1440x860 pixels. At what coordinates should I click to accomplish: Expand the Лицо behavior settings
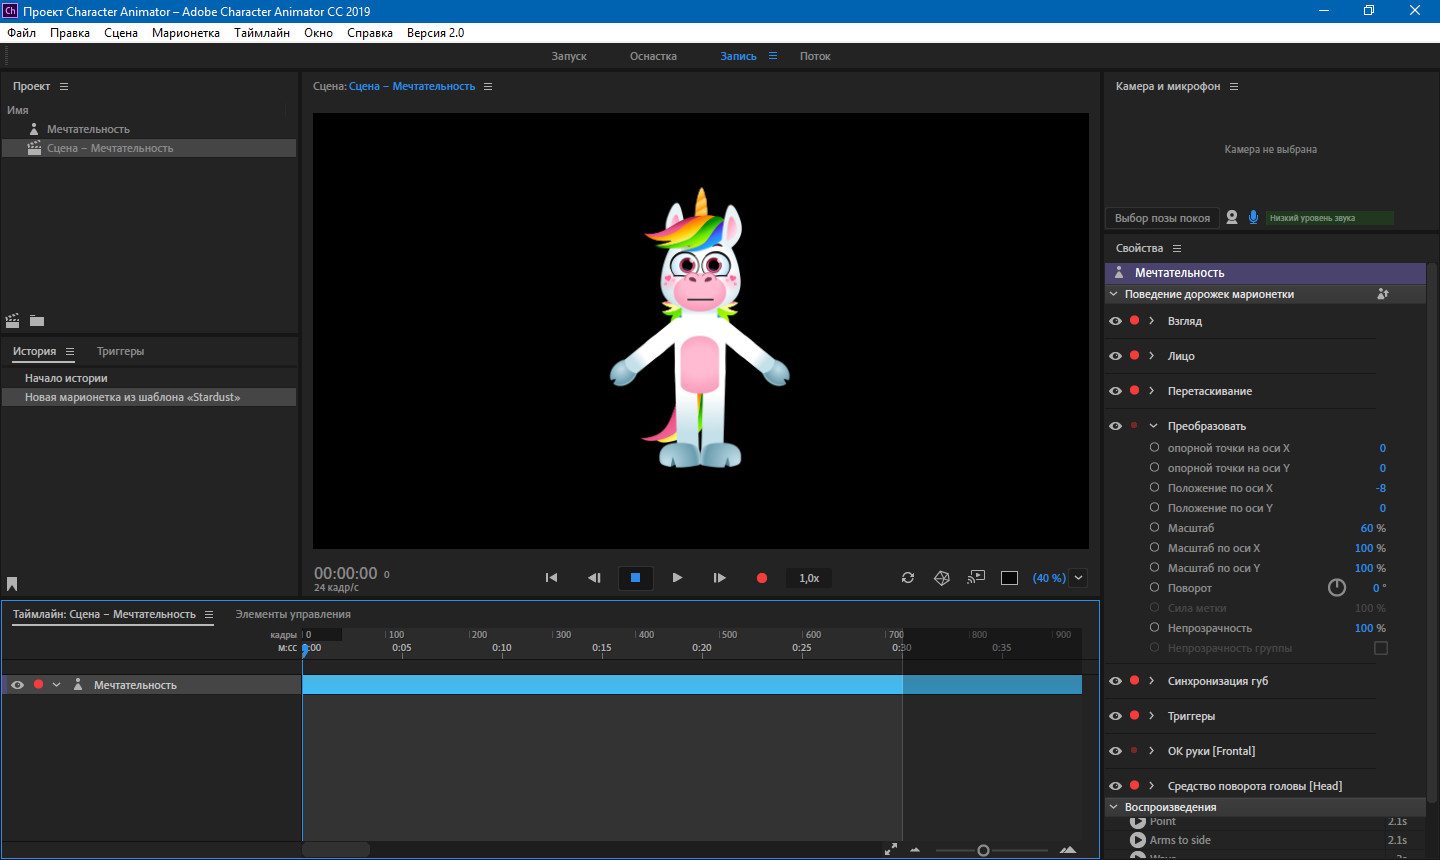point(1152,356)
